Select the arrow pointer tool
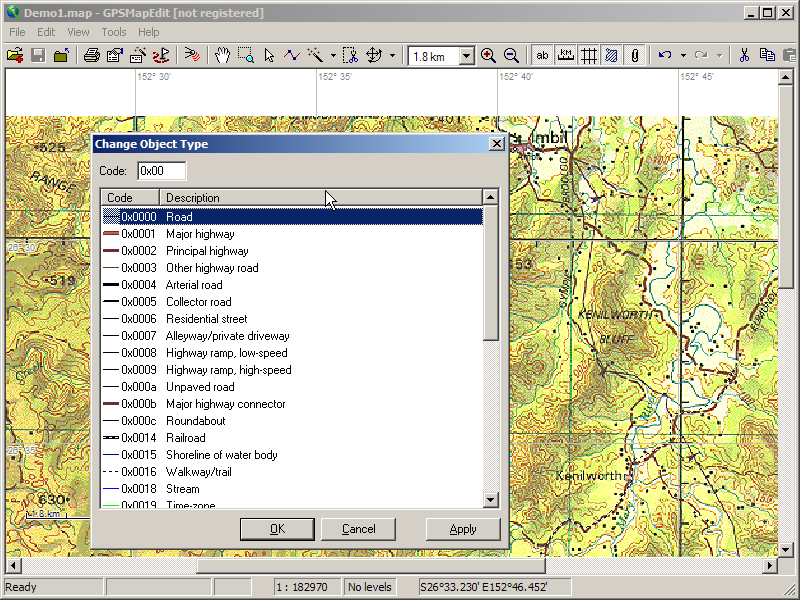 click(x=269, y=56)
